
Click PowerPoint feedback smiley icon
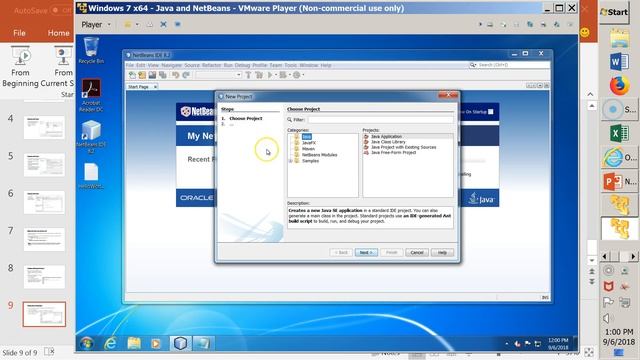point(584,32)
